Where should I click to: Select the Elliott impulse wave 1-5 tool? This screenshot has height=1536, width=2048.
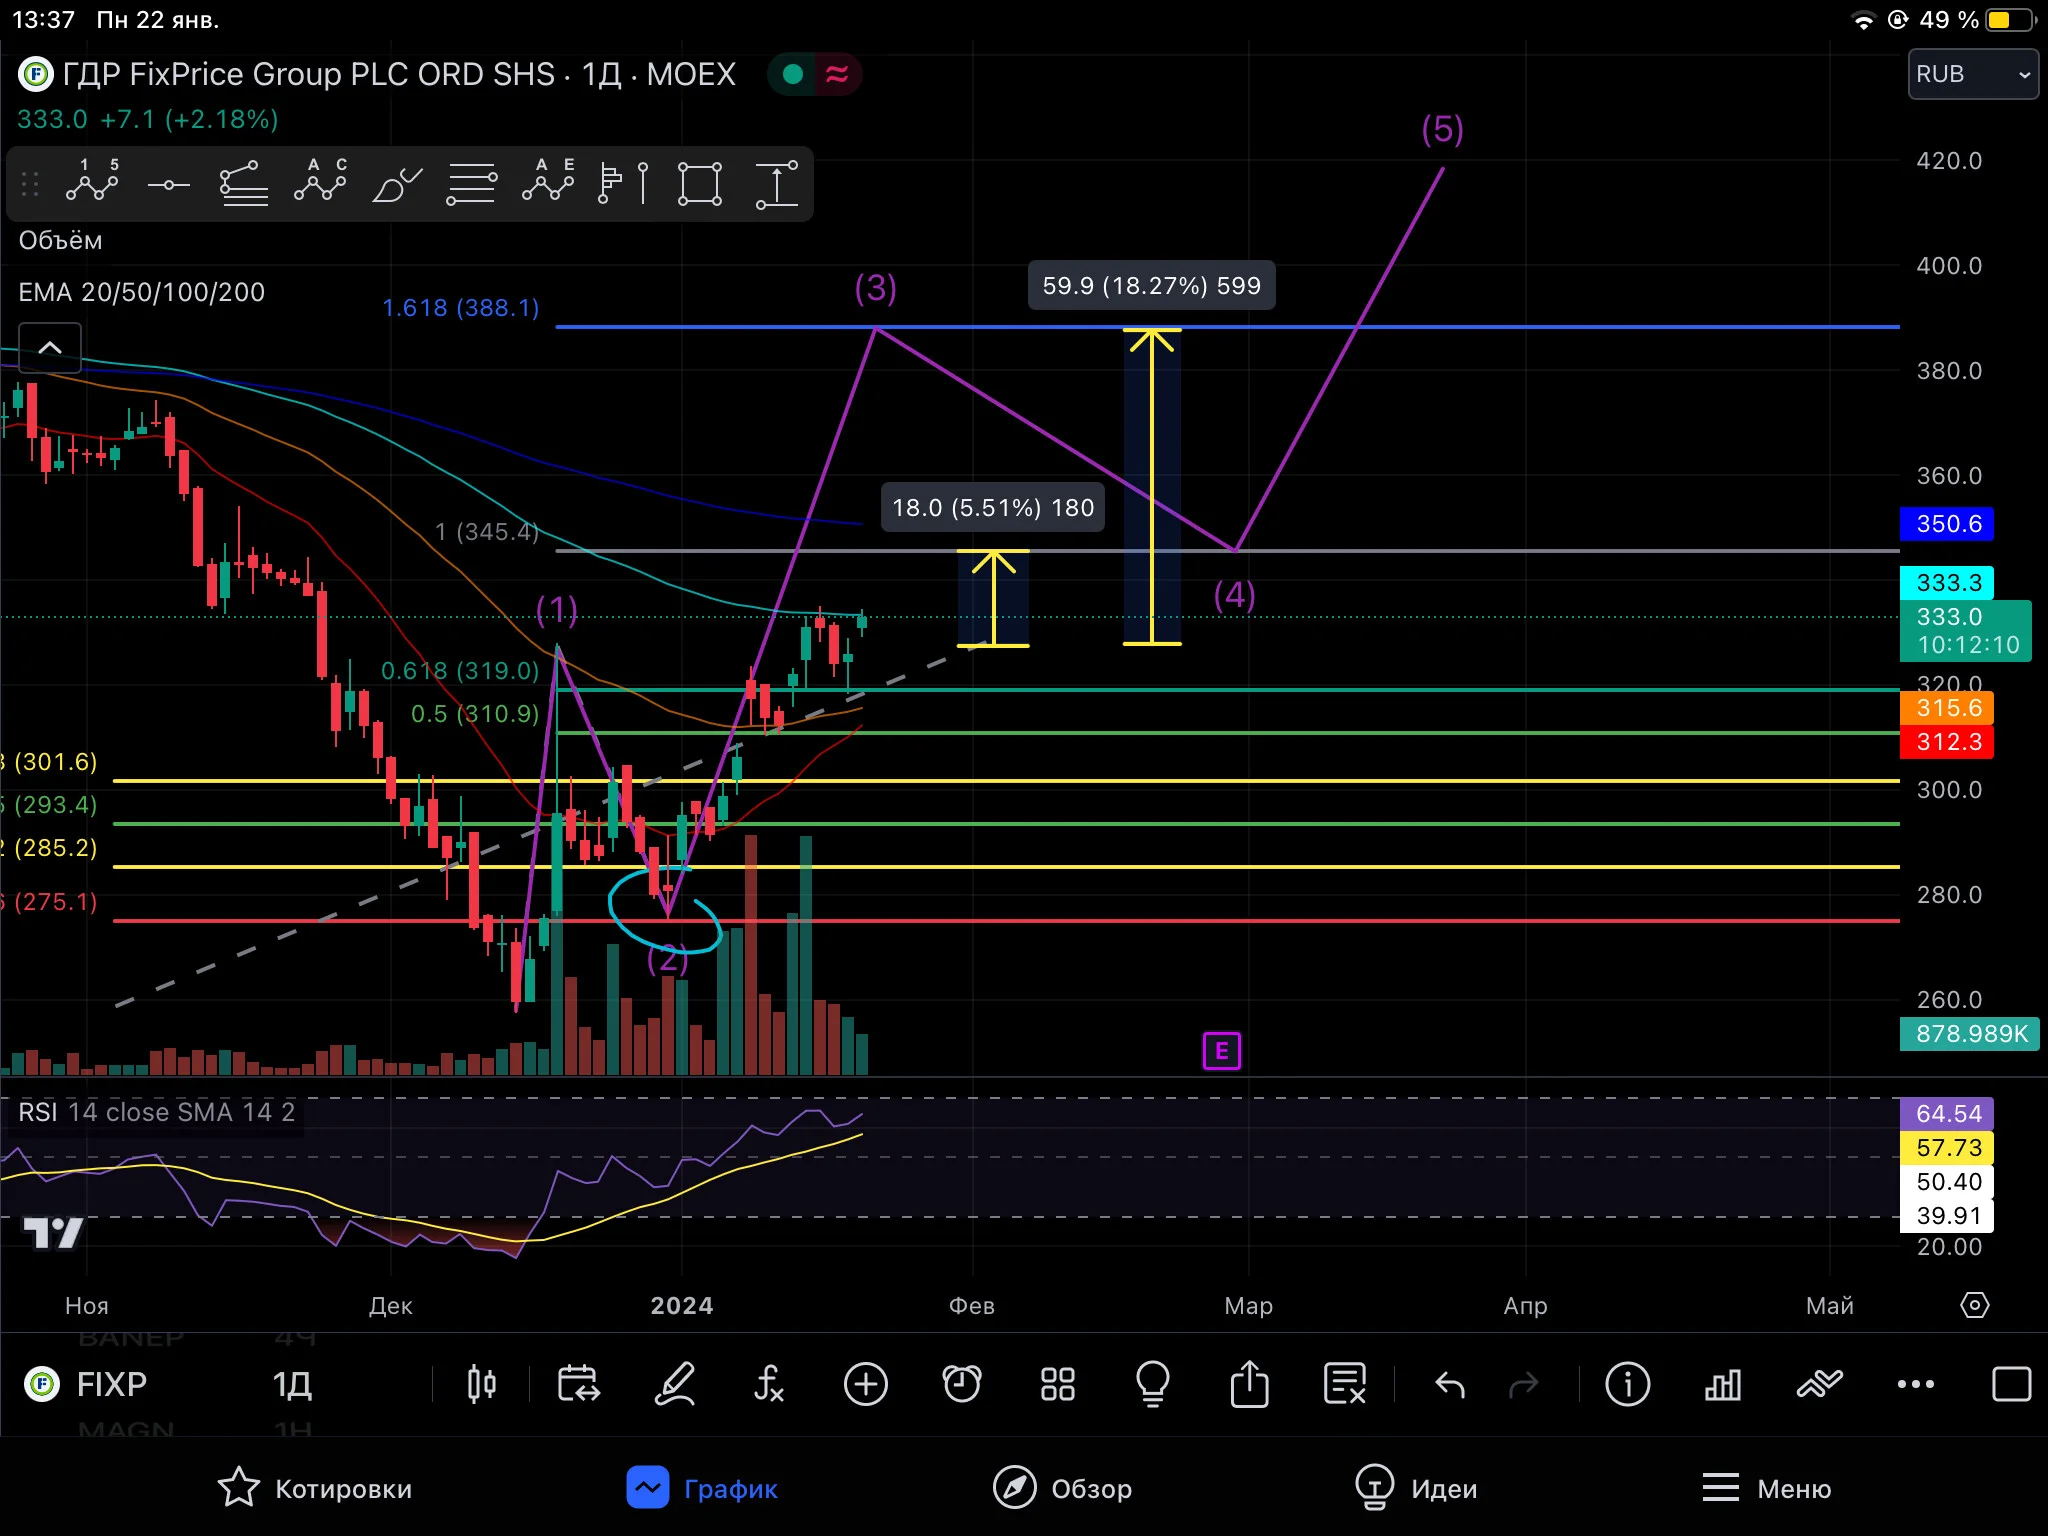click(92, 183)
